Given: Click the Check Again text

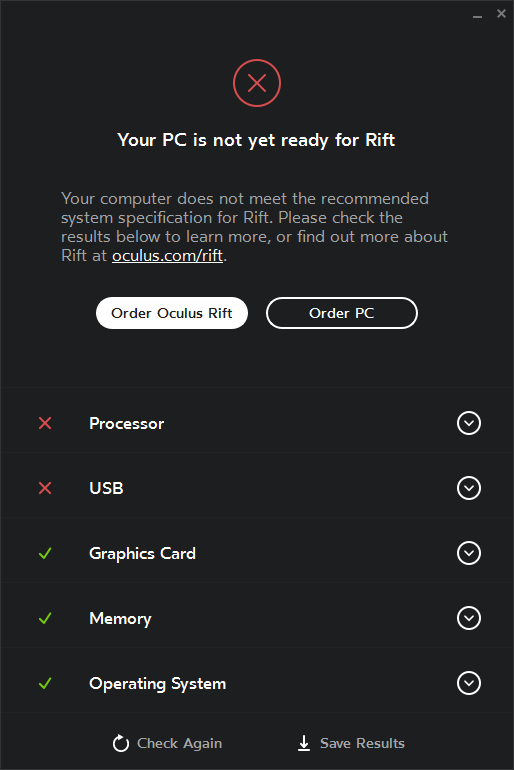Looking at the screenshot, I should [x=179, y=743].
